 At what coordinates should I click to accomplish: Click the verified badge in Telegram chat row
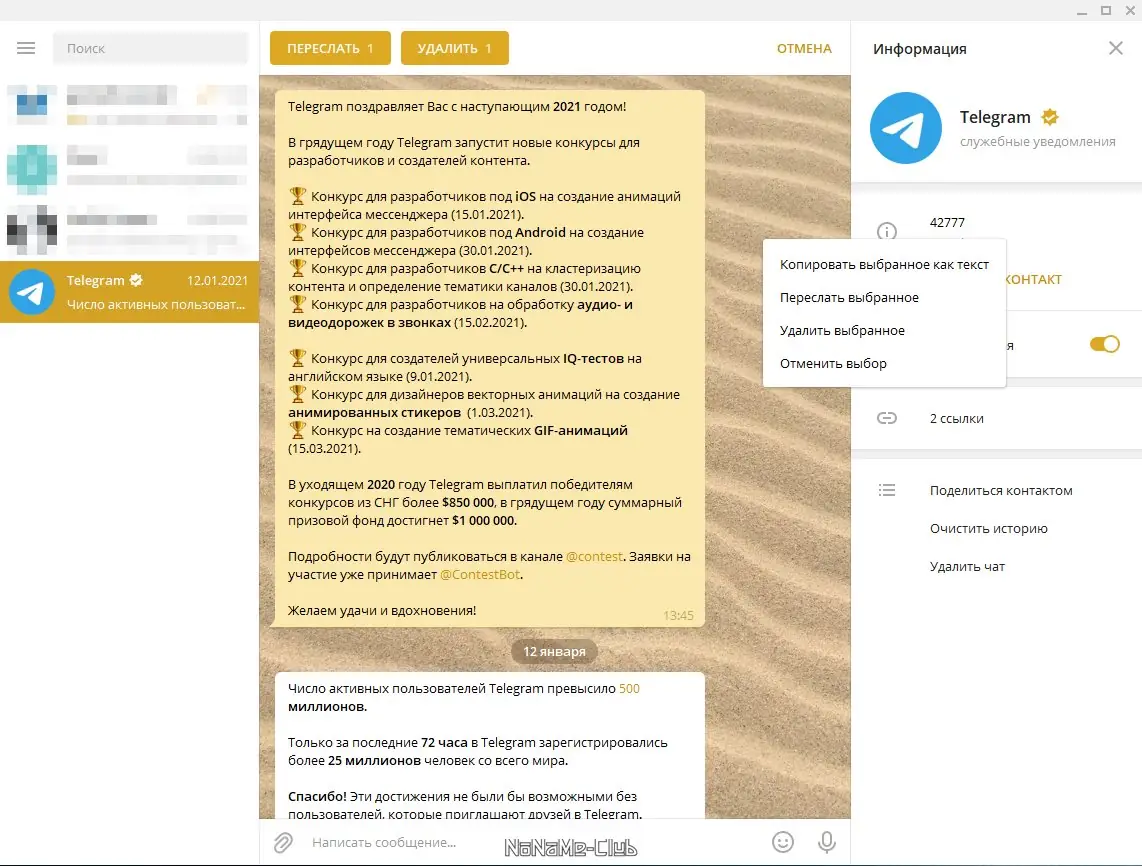[x=136, y=280]
